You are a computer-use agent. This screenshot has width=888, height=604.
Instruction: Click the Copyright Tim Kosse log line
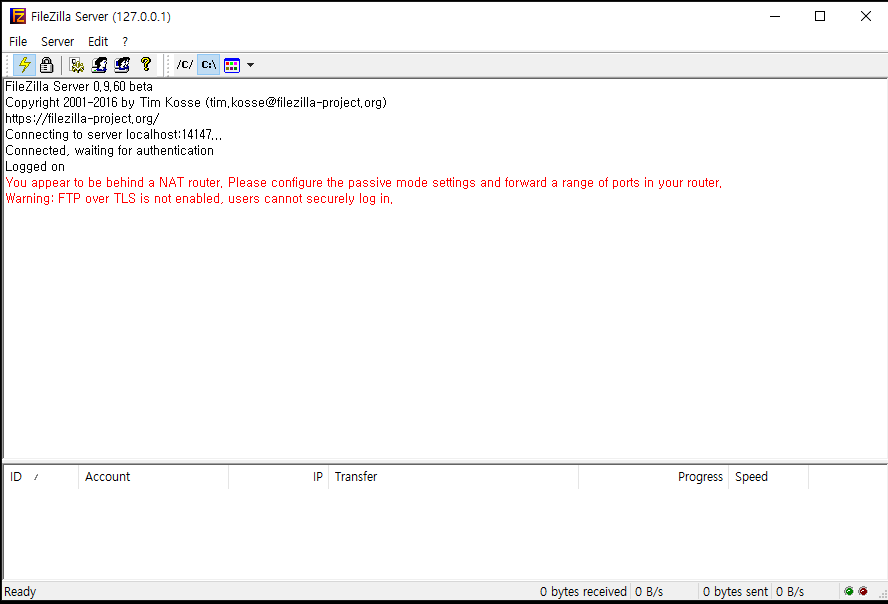(x=196, y=102)
